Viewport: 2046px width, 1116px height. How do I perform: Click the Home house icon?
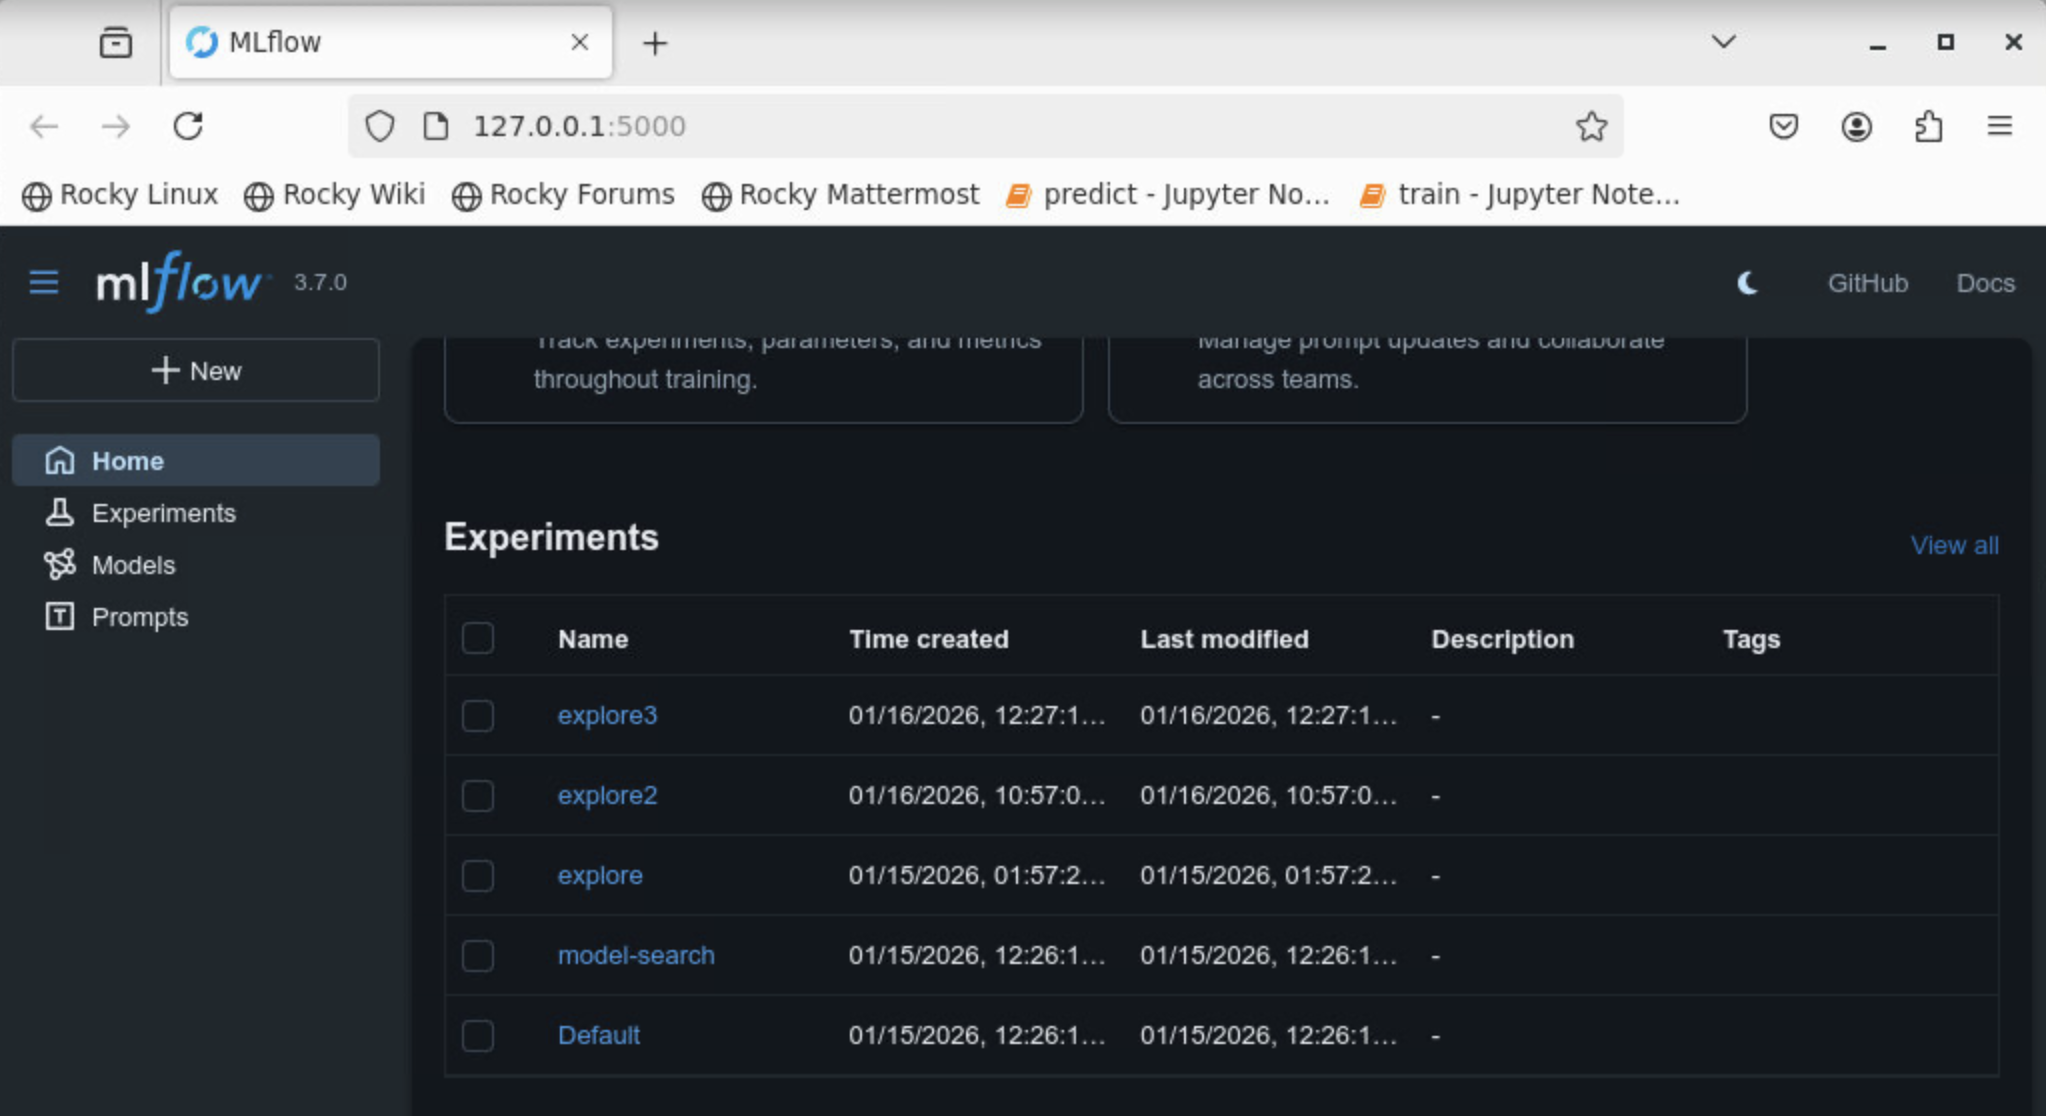point(60,460)
